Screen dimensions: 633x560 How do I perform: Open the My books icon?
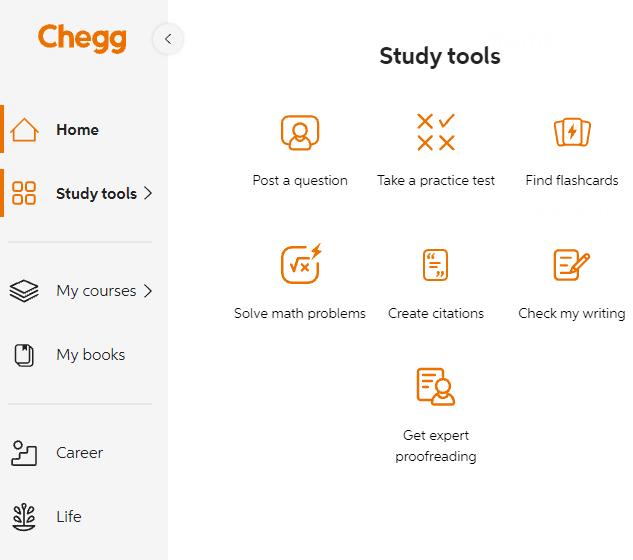[24, 355]
